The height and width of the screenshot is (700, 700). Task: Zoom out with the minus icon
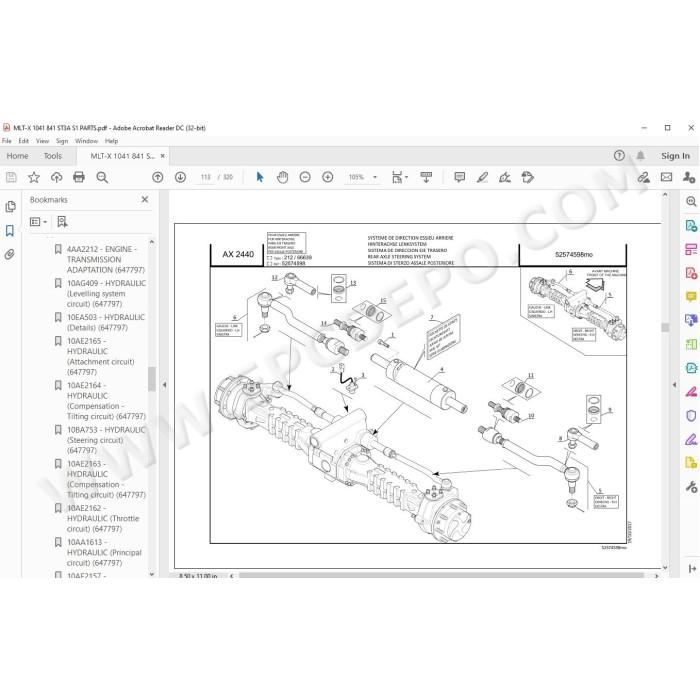click(x=305, y=177)
